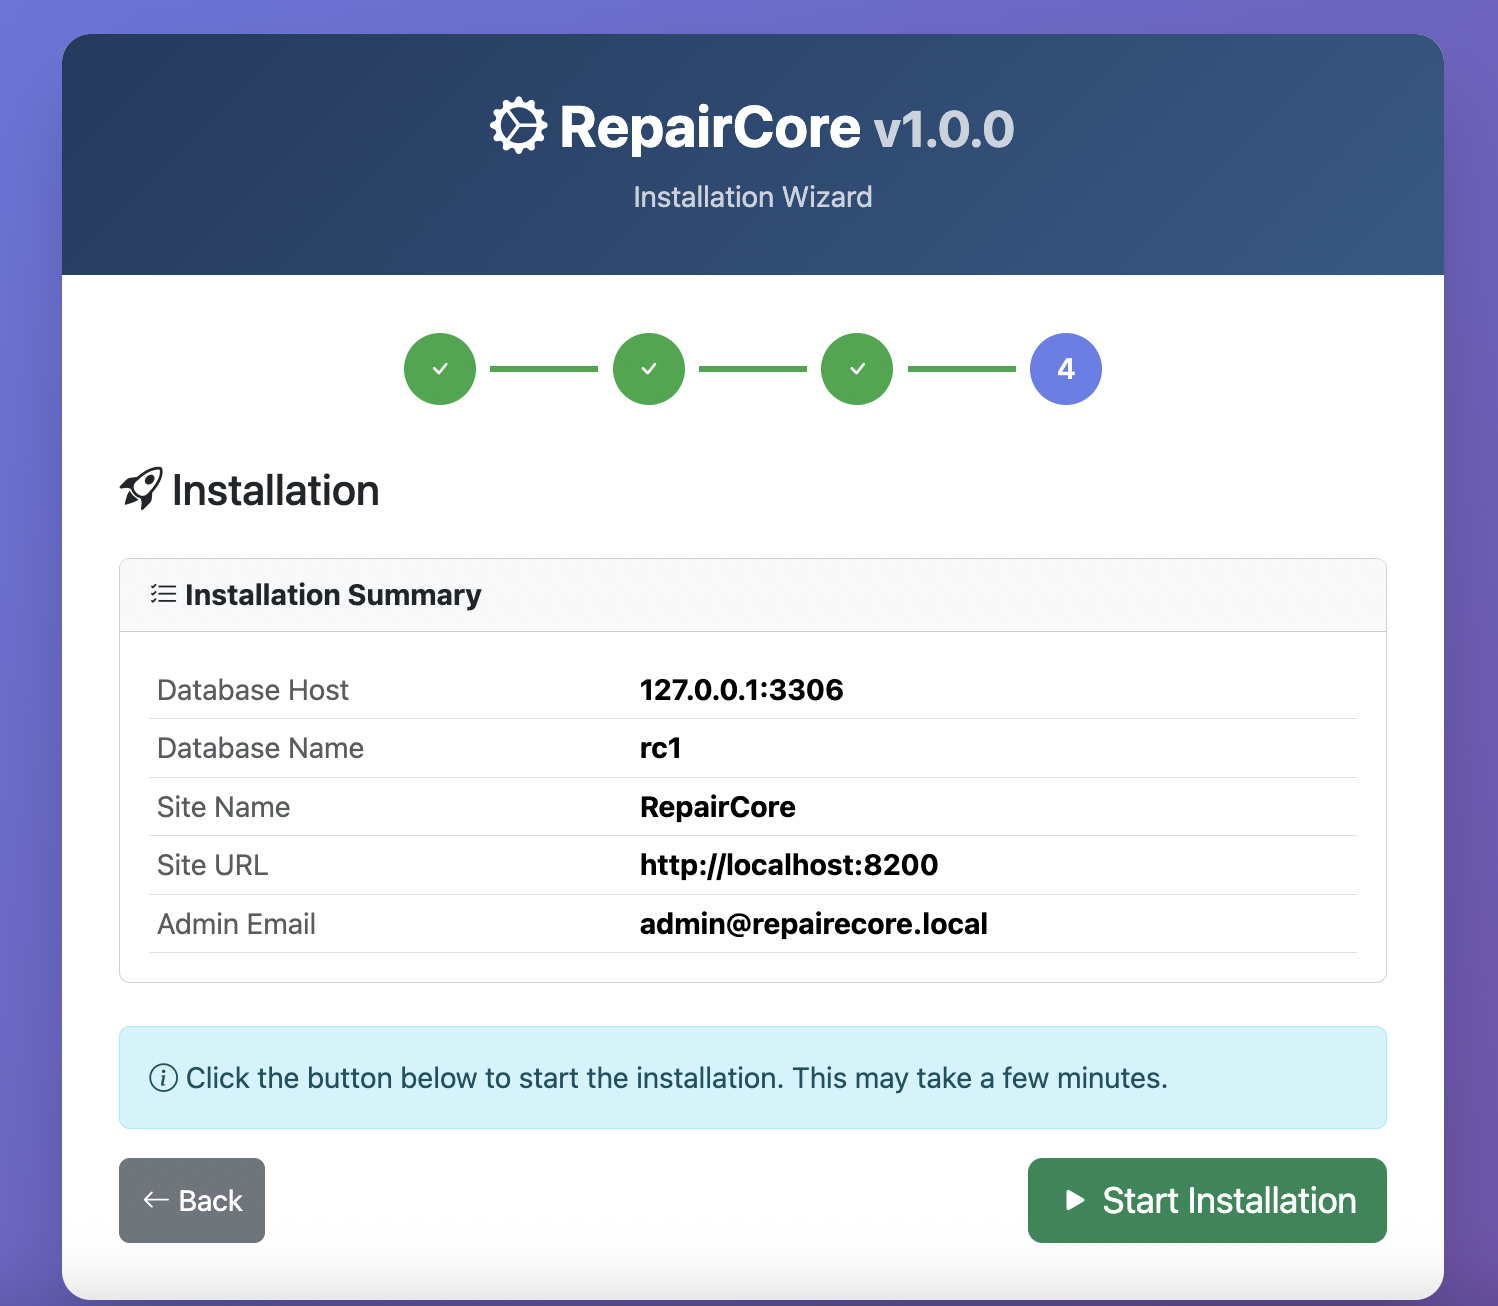Select step 4 in the progress indicator

[1065, 368]
